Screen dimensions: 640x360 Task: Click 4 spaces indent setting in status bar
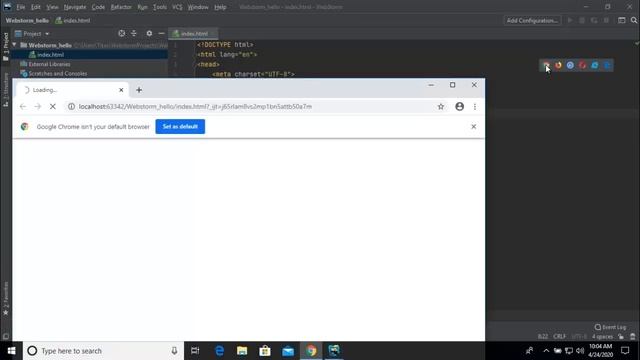(x=602, y=336)
